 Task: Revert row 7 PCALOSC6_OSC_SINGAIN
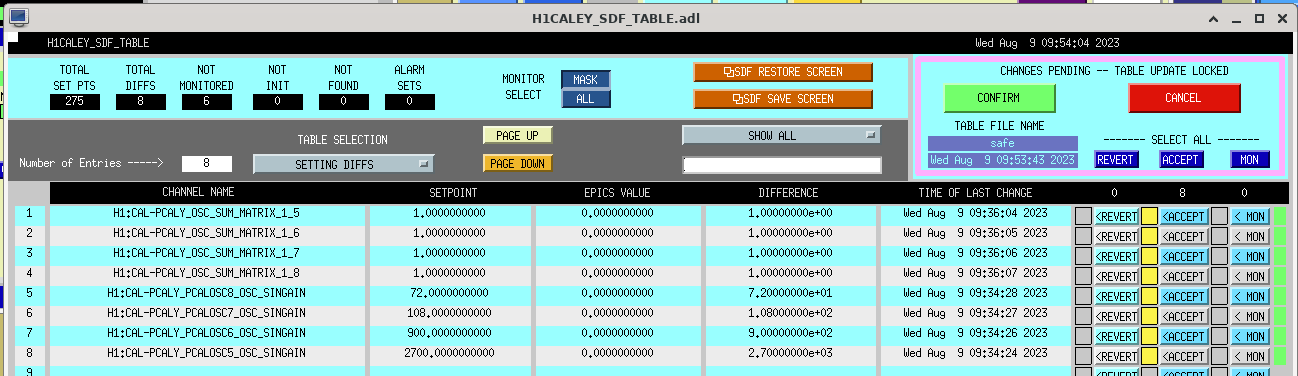coord(1116,336)
